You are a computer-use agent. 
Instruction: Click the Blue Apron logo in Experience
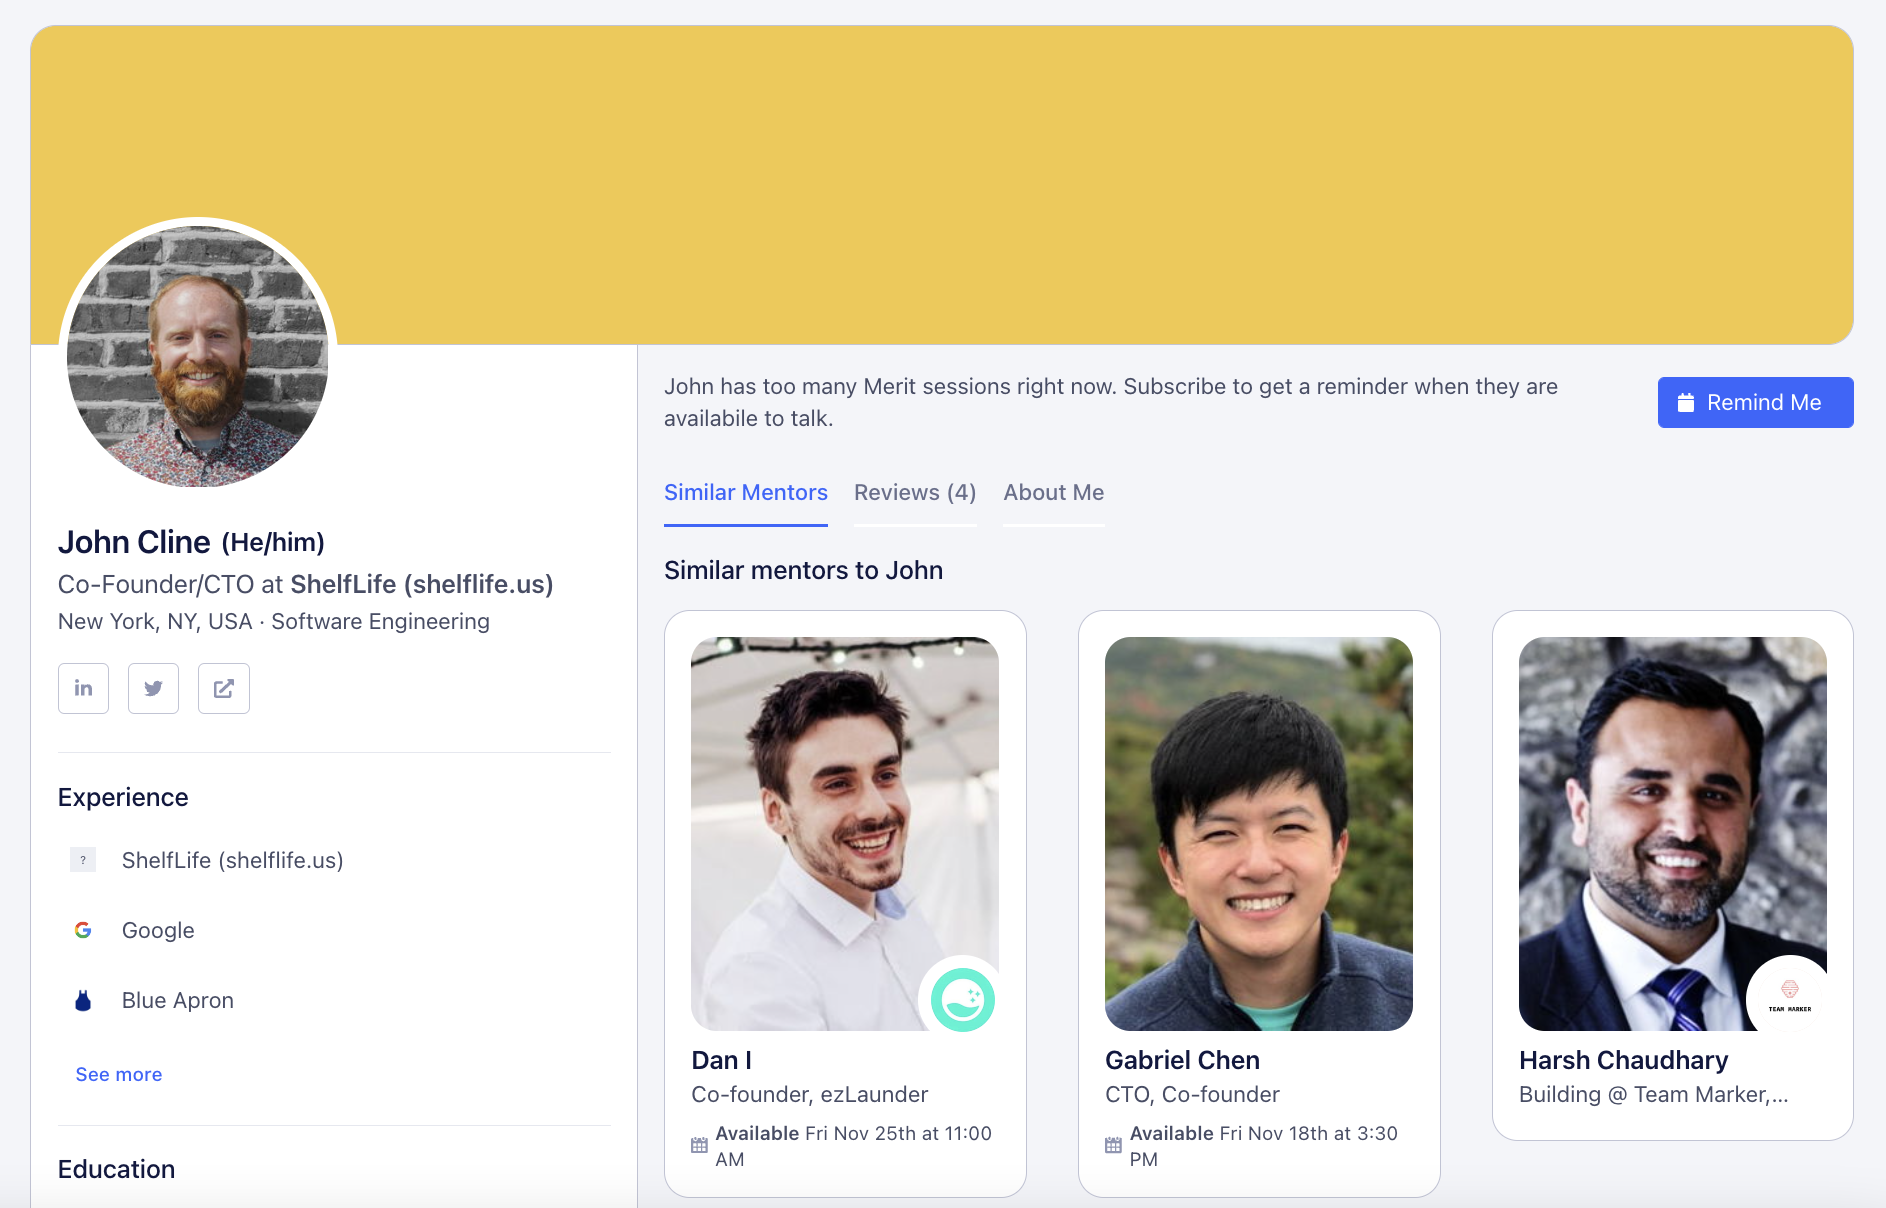pos(83,1000)
